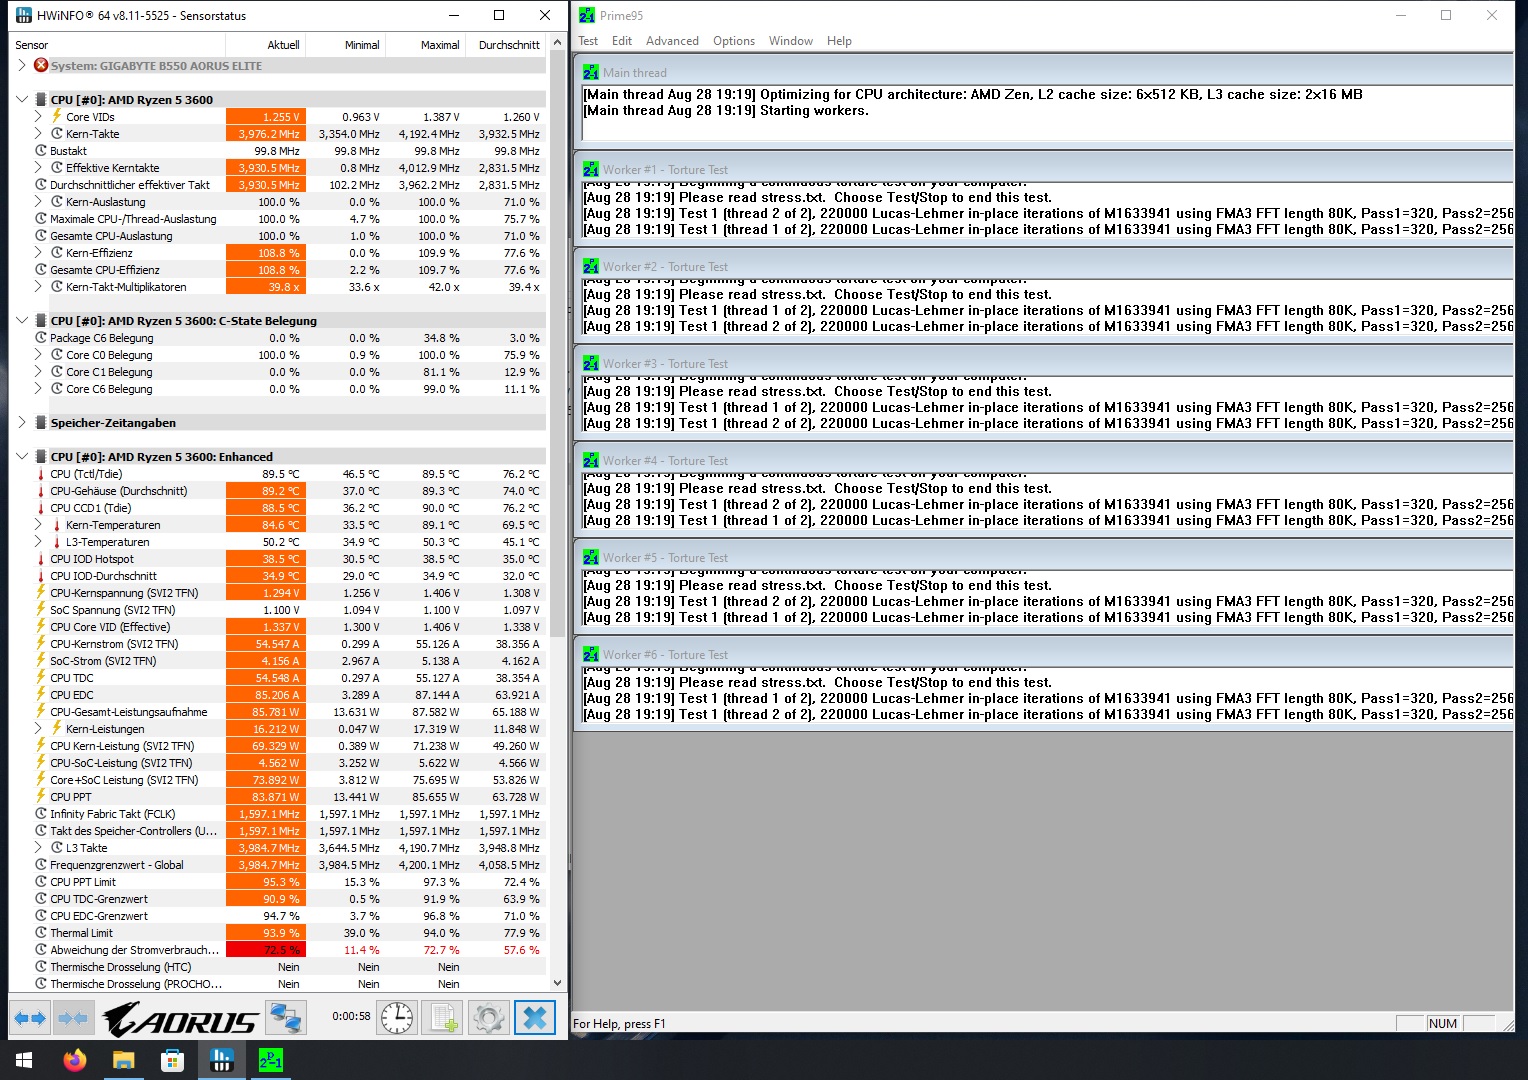Collapse the CPU [#0]: AMD Ryzen 5 3600 group
The width and height of the screenshot is (1528, 1080).
coord(22,99)
